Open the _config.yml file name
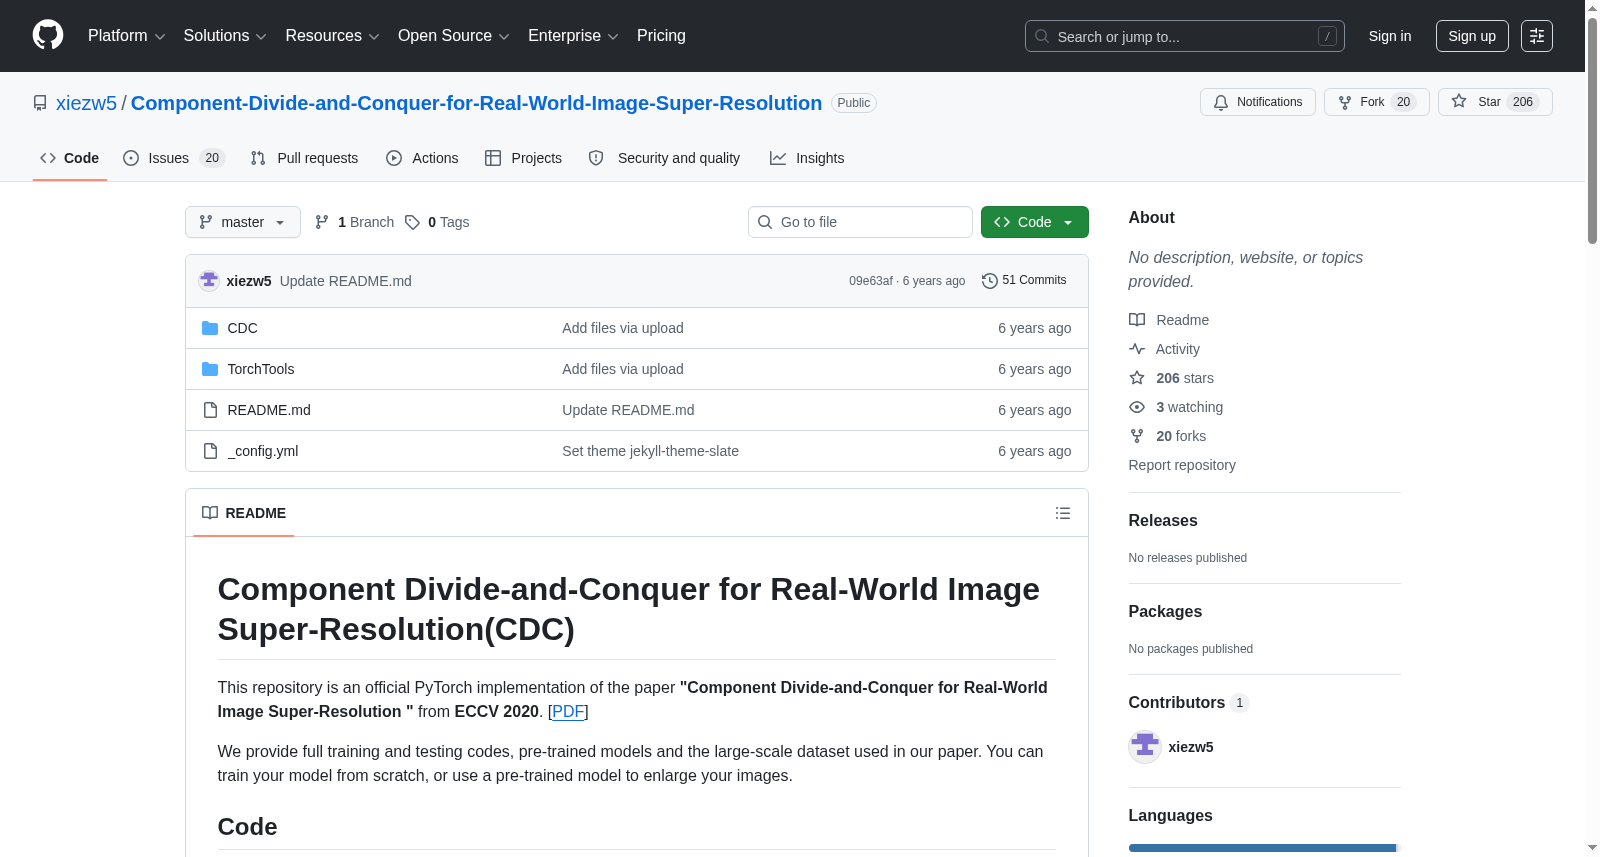 point(263,451)
